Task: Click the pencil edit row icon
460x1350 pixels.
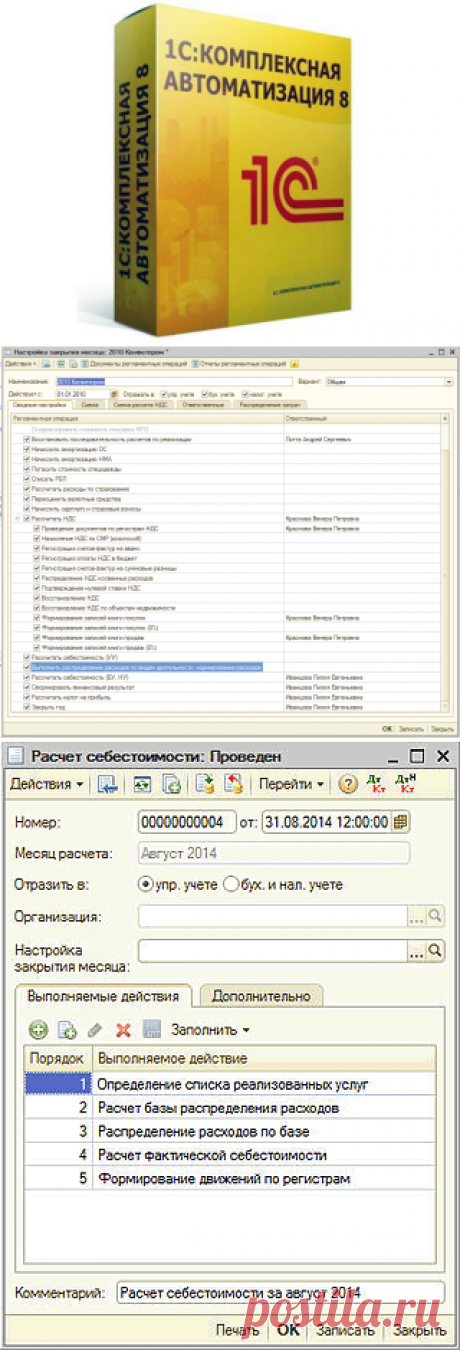Action: pyautogui.click(x=95, y=1028)
